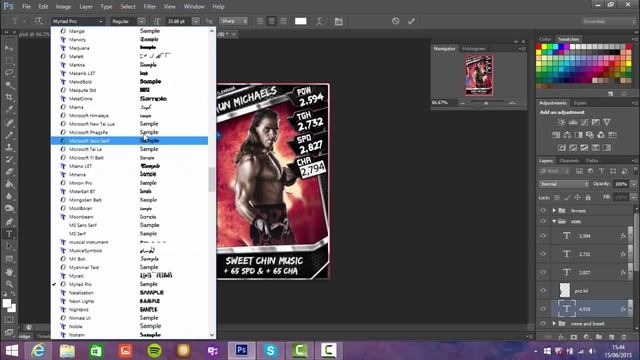The height and width of the screenshot is (360, 640).
Task: Open the Opacity dropdown arrow
Action: point(633,184)
